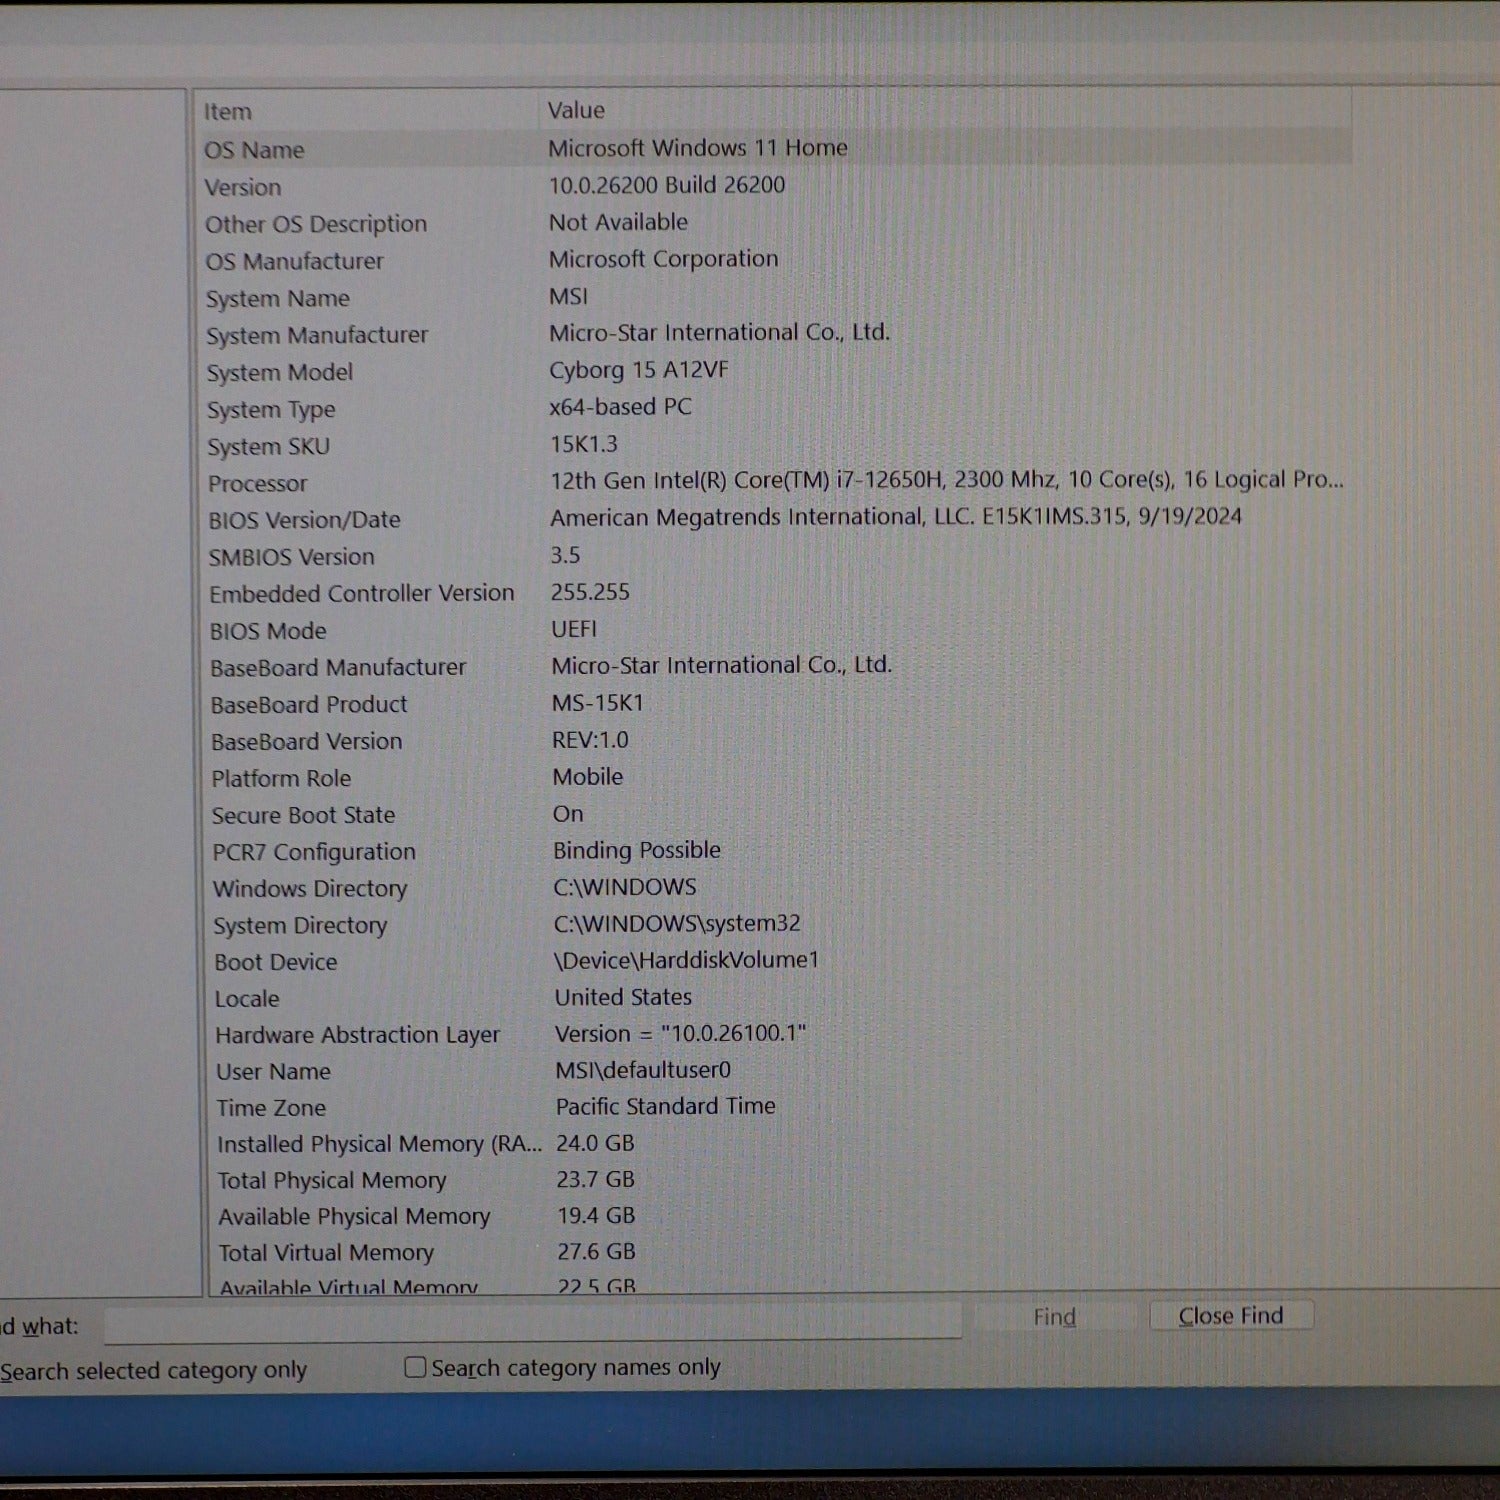This screenshot has width=1500, height=1500.
Task: Select the Secure Boot State row
Action: tap(303, 816)
